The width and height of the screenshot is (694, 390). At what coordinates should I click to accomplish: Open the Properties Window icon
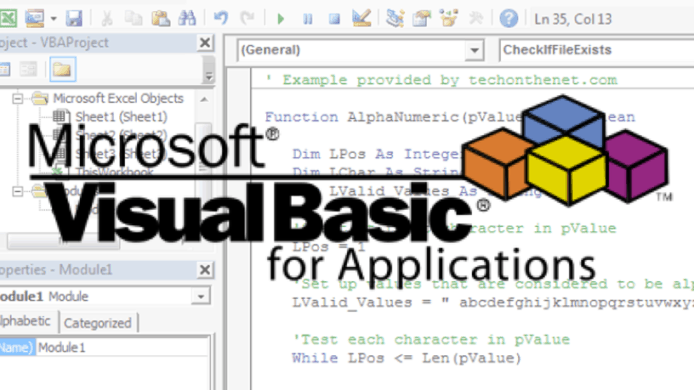pos(421,19)
